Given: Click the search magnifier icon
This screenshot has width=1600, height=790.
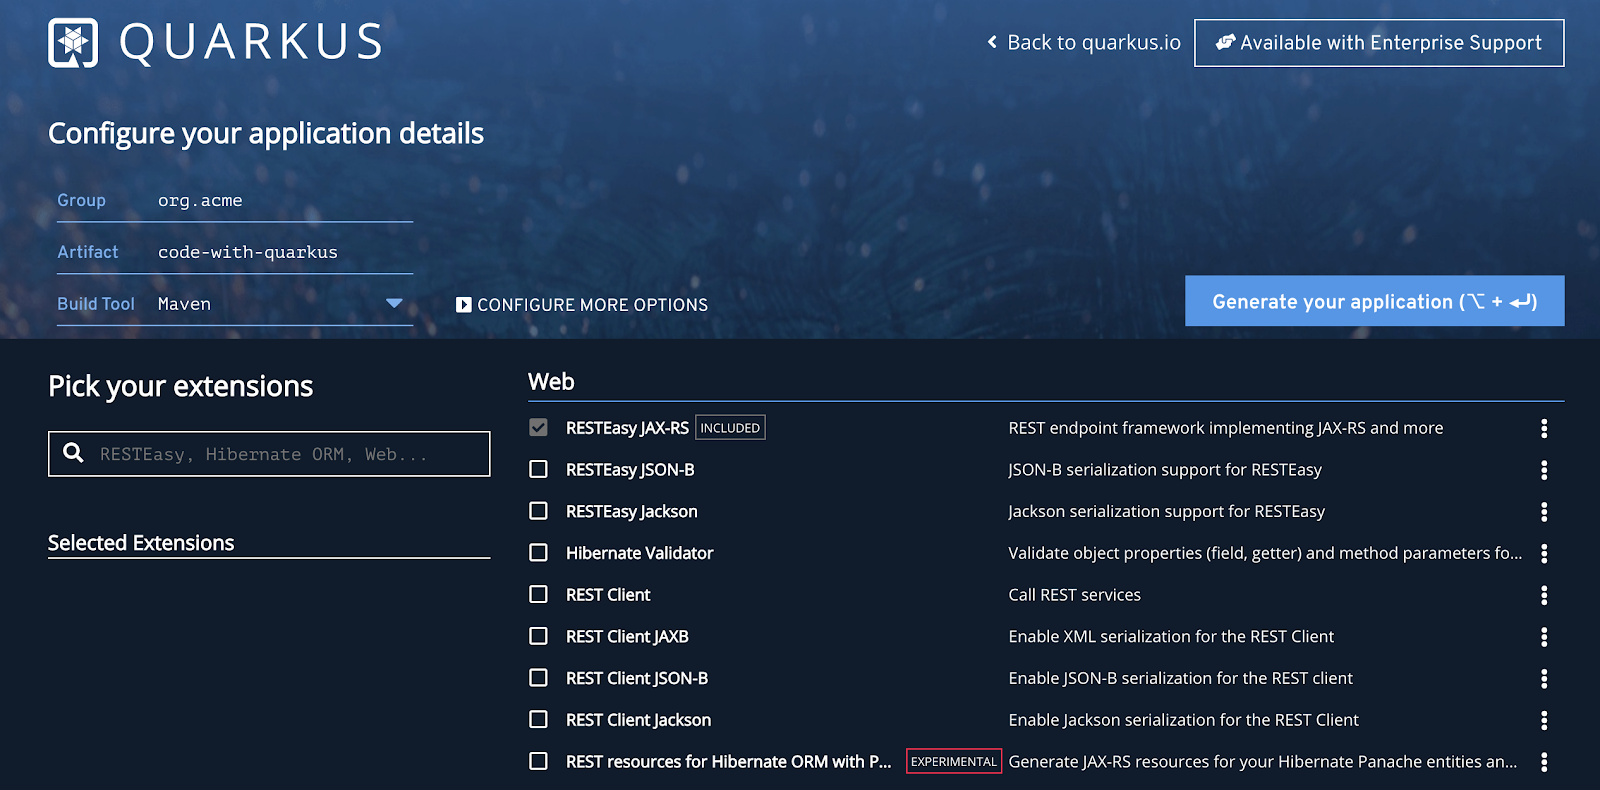Looking at the screenshot, I should tap(73, 453).
